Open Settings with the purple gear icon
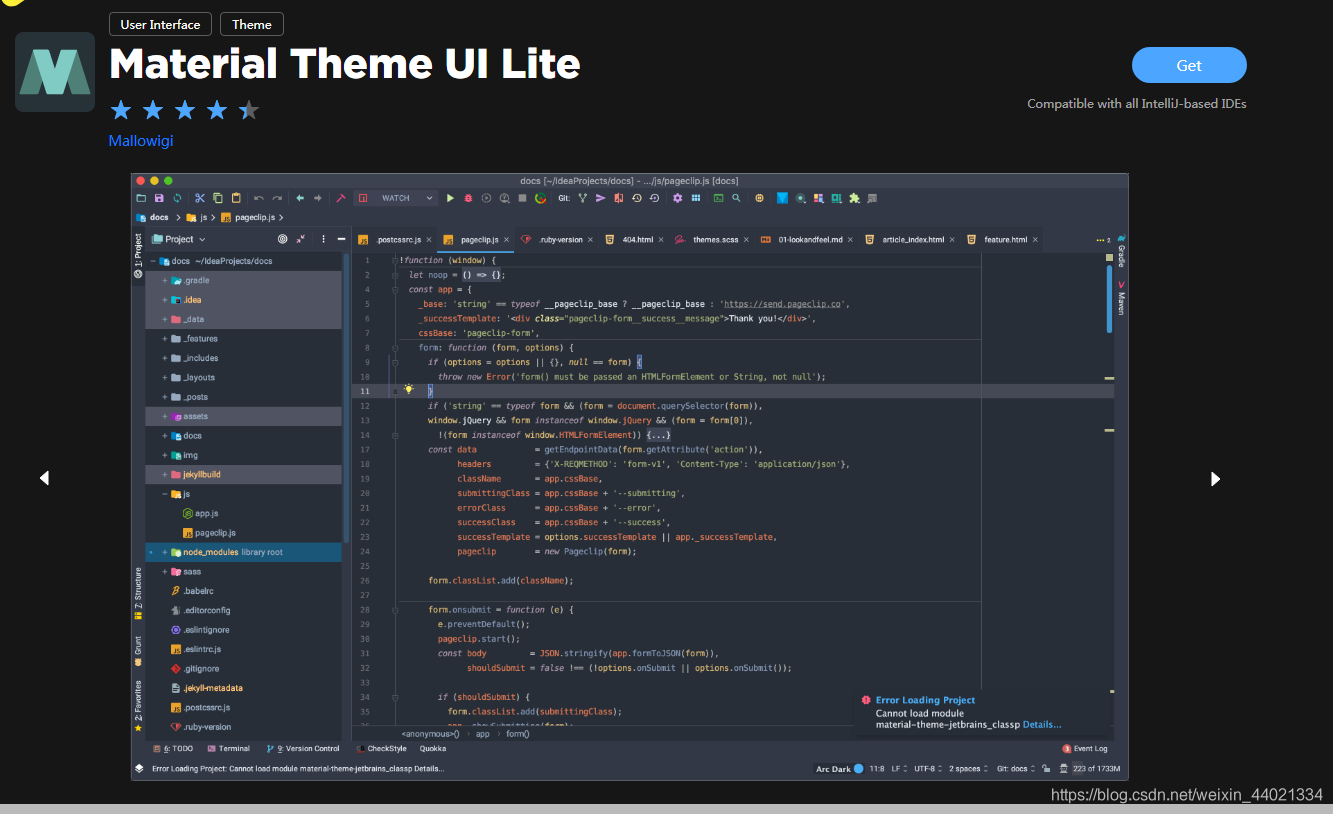1333x814 pixels. pos(677,198)
